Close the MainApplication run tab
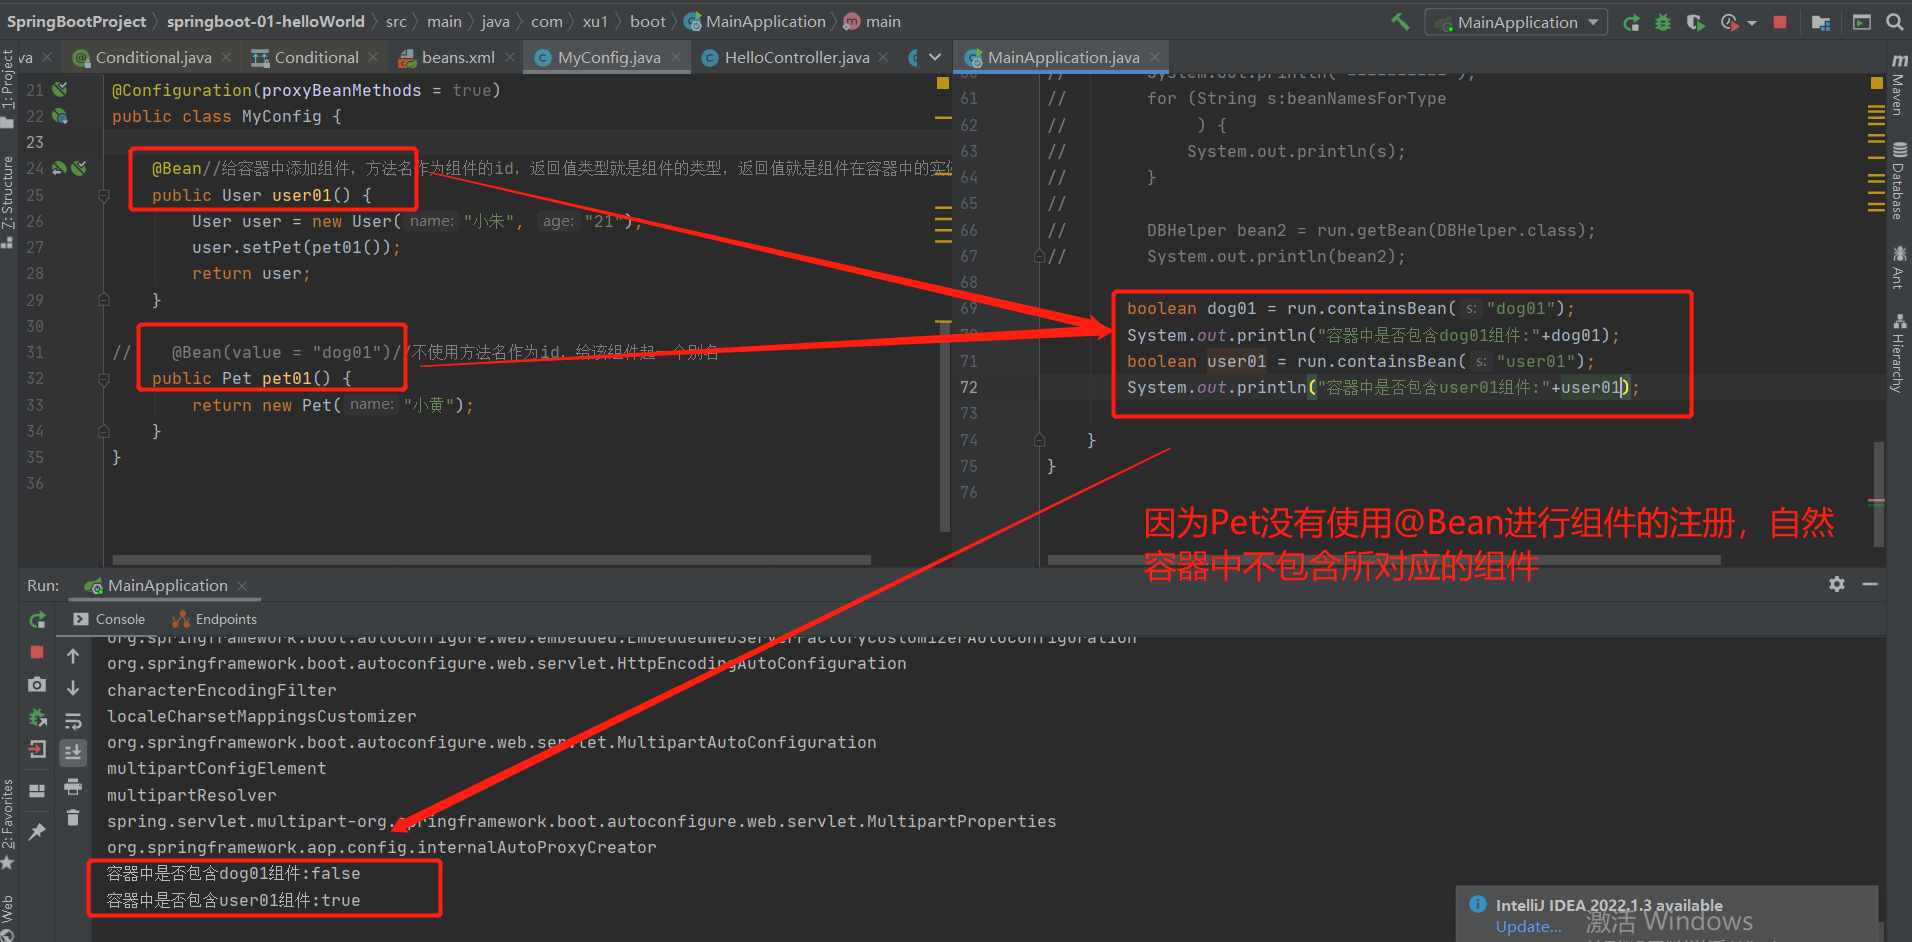The width and height of the screenshot is (1912, 942). (242, 586)
